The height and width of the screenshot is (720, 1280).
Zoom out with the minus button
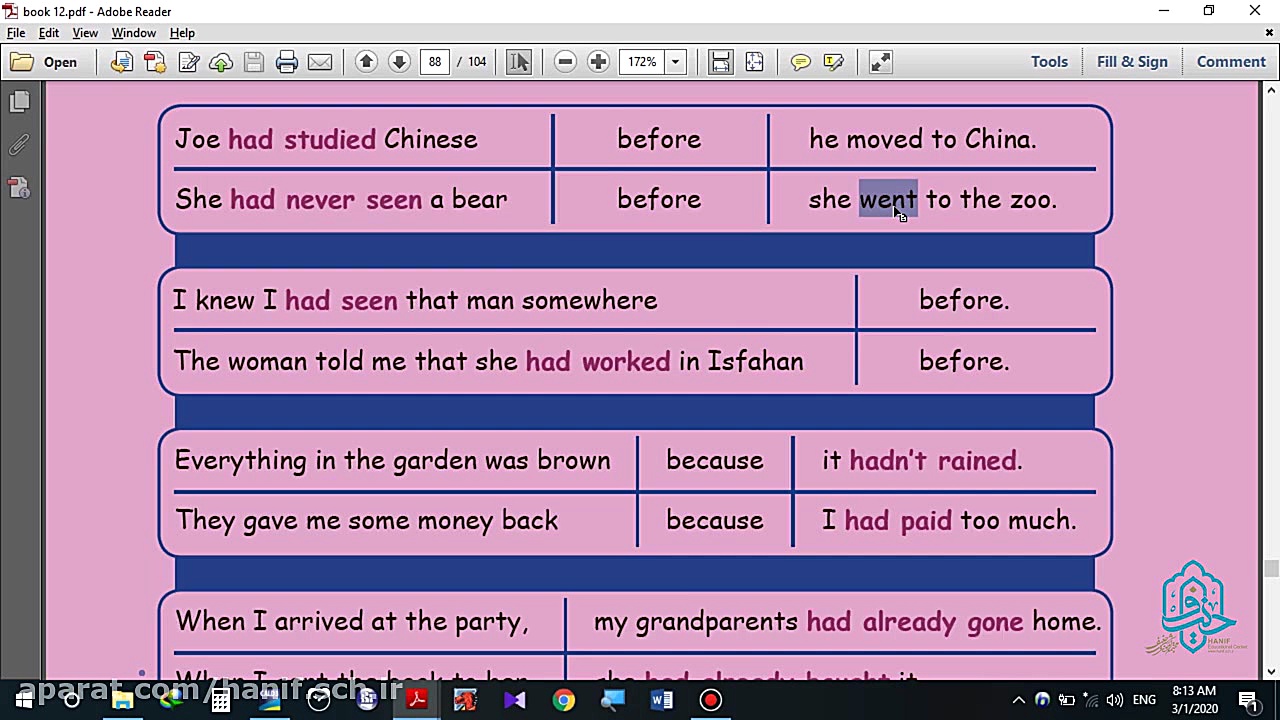click(x=565, y=62)
